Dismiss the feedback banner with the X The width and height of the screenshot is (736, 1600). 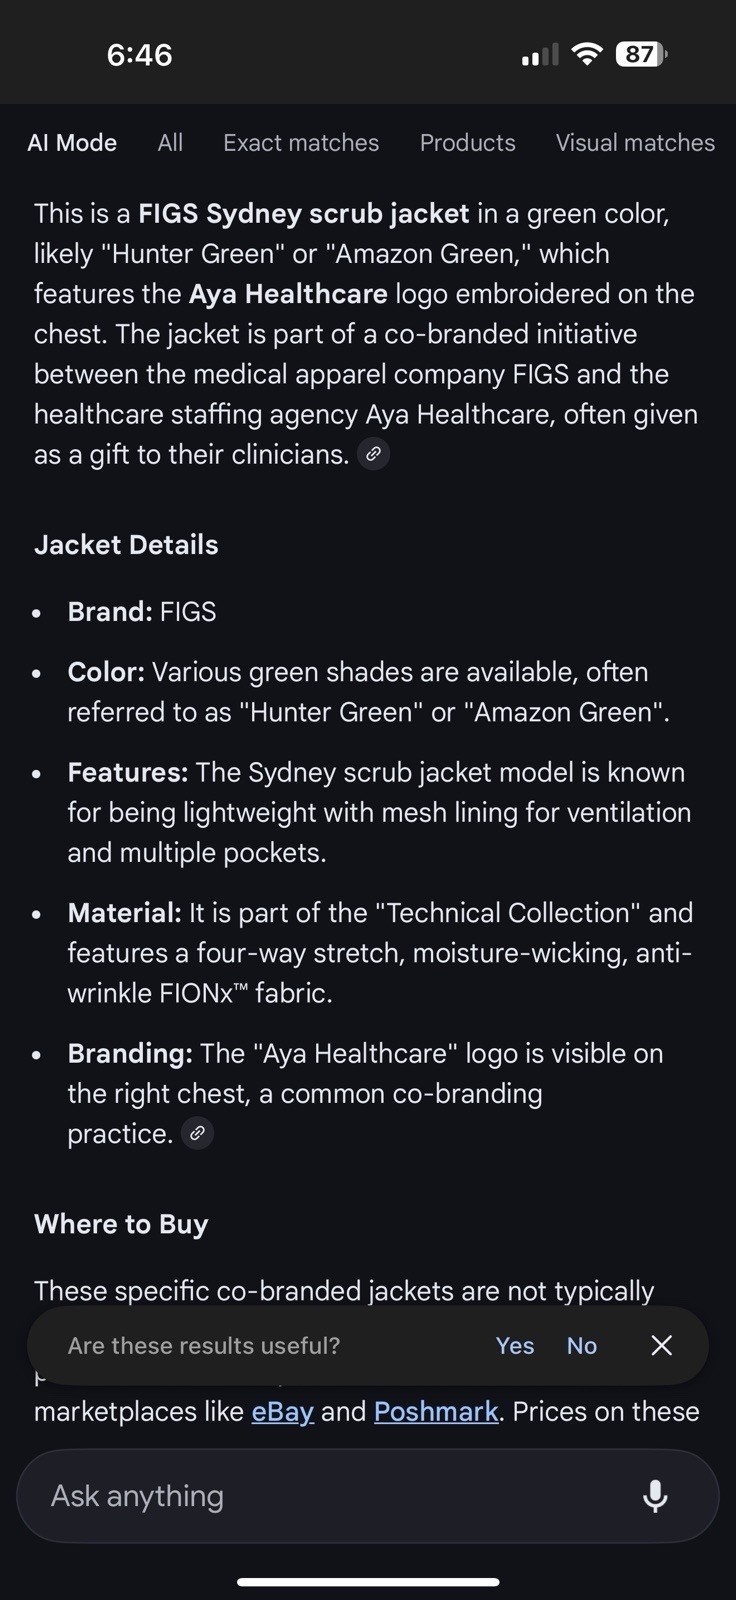661,1345
